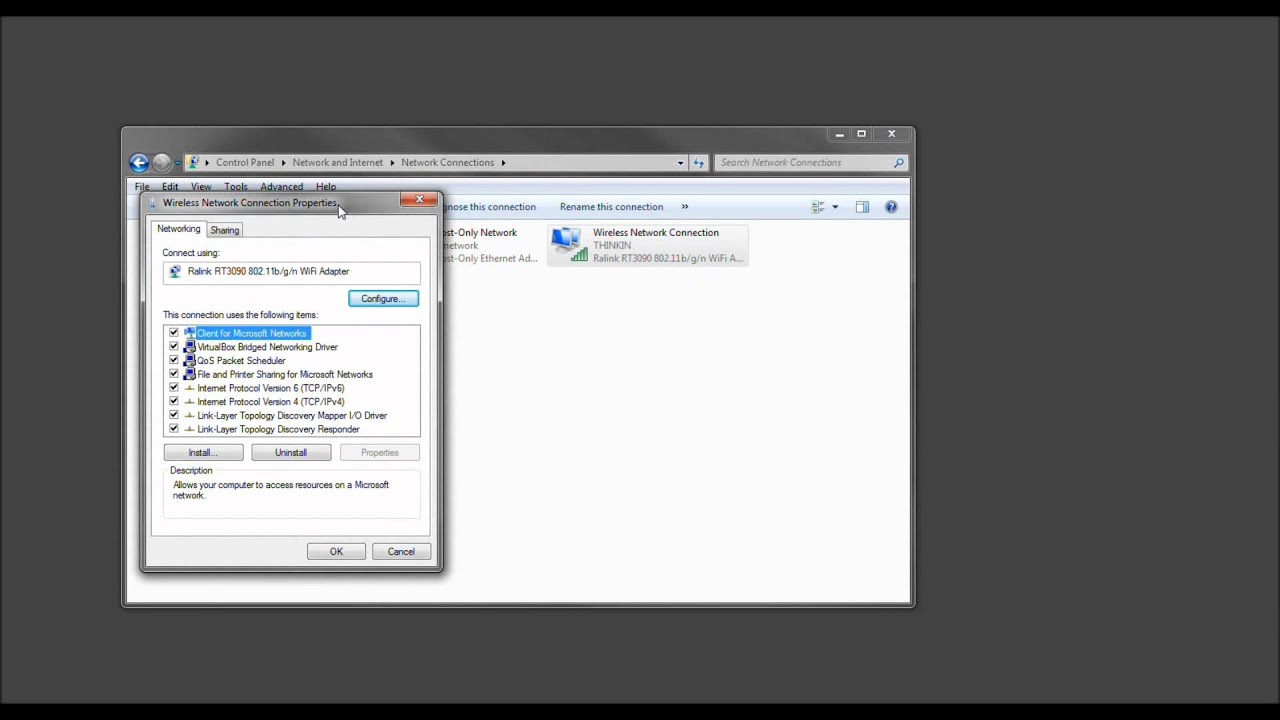Viewport: 1280px width, 720px height.
Task: Select Control Panel in the address breadcrumb
Action: click(245, 162)
